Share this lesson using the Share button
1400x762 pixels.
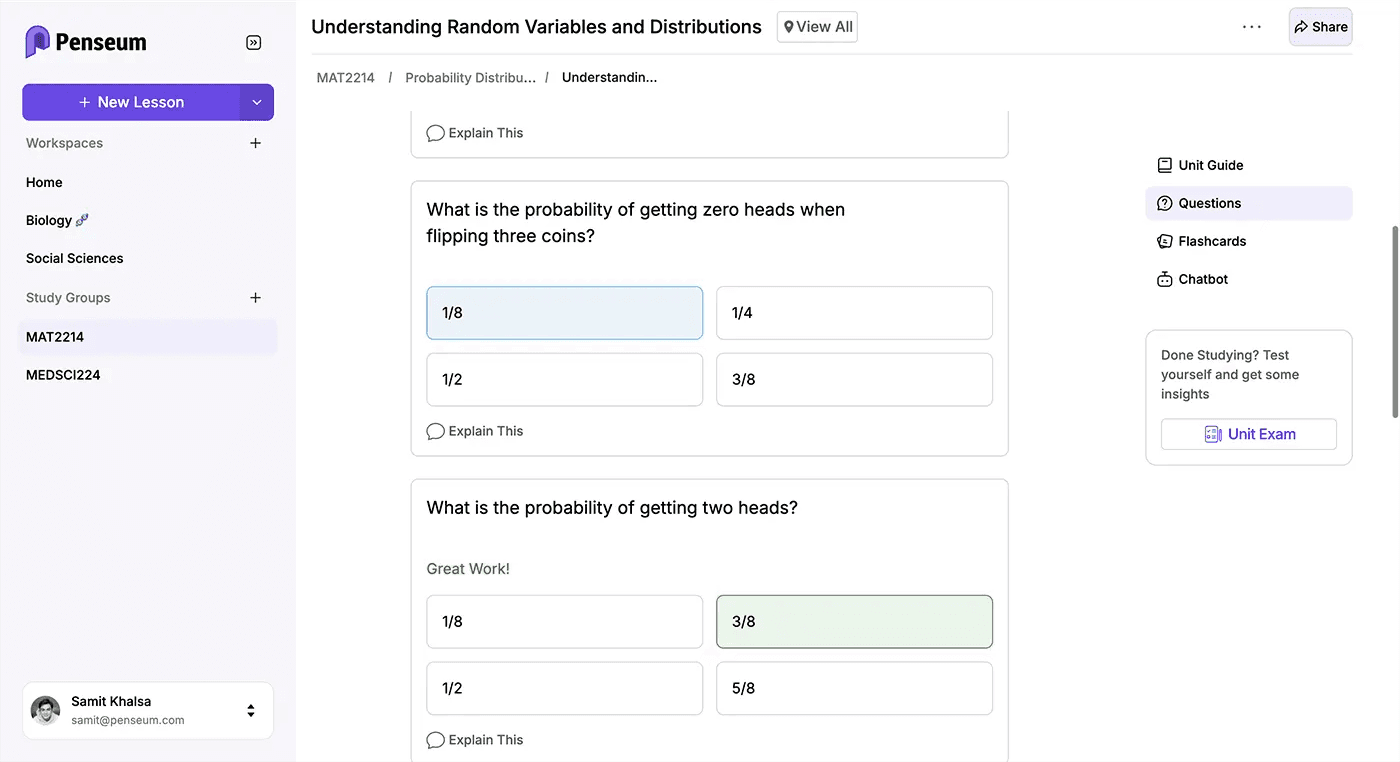click(x=1320, y=27)
